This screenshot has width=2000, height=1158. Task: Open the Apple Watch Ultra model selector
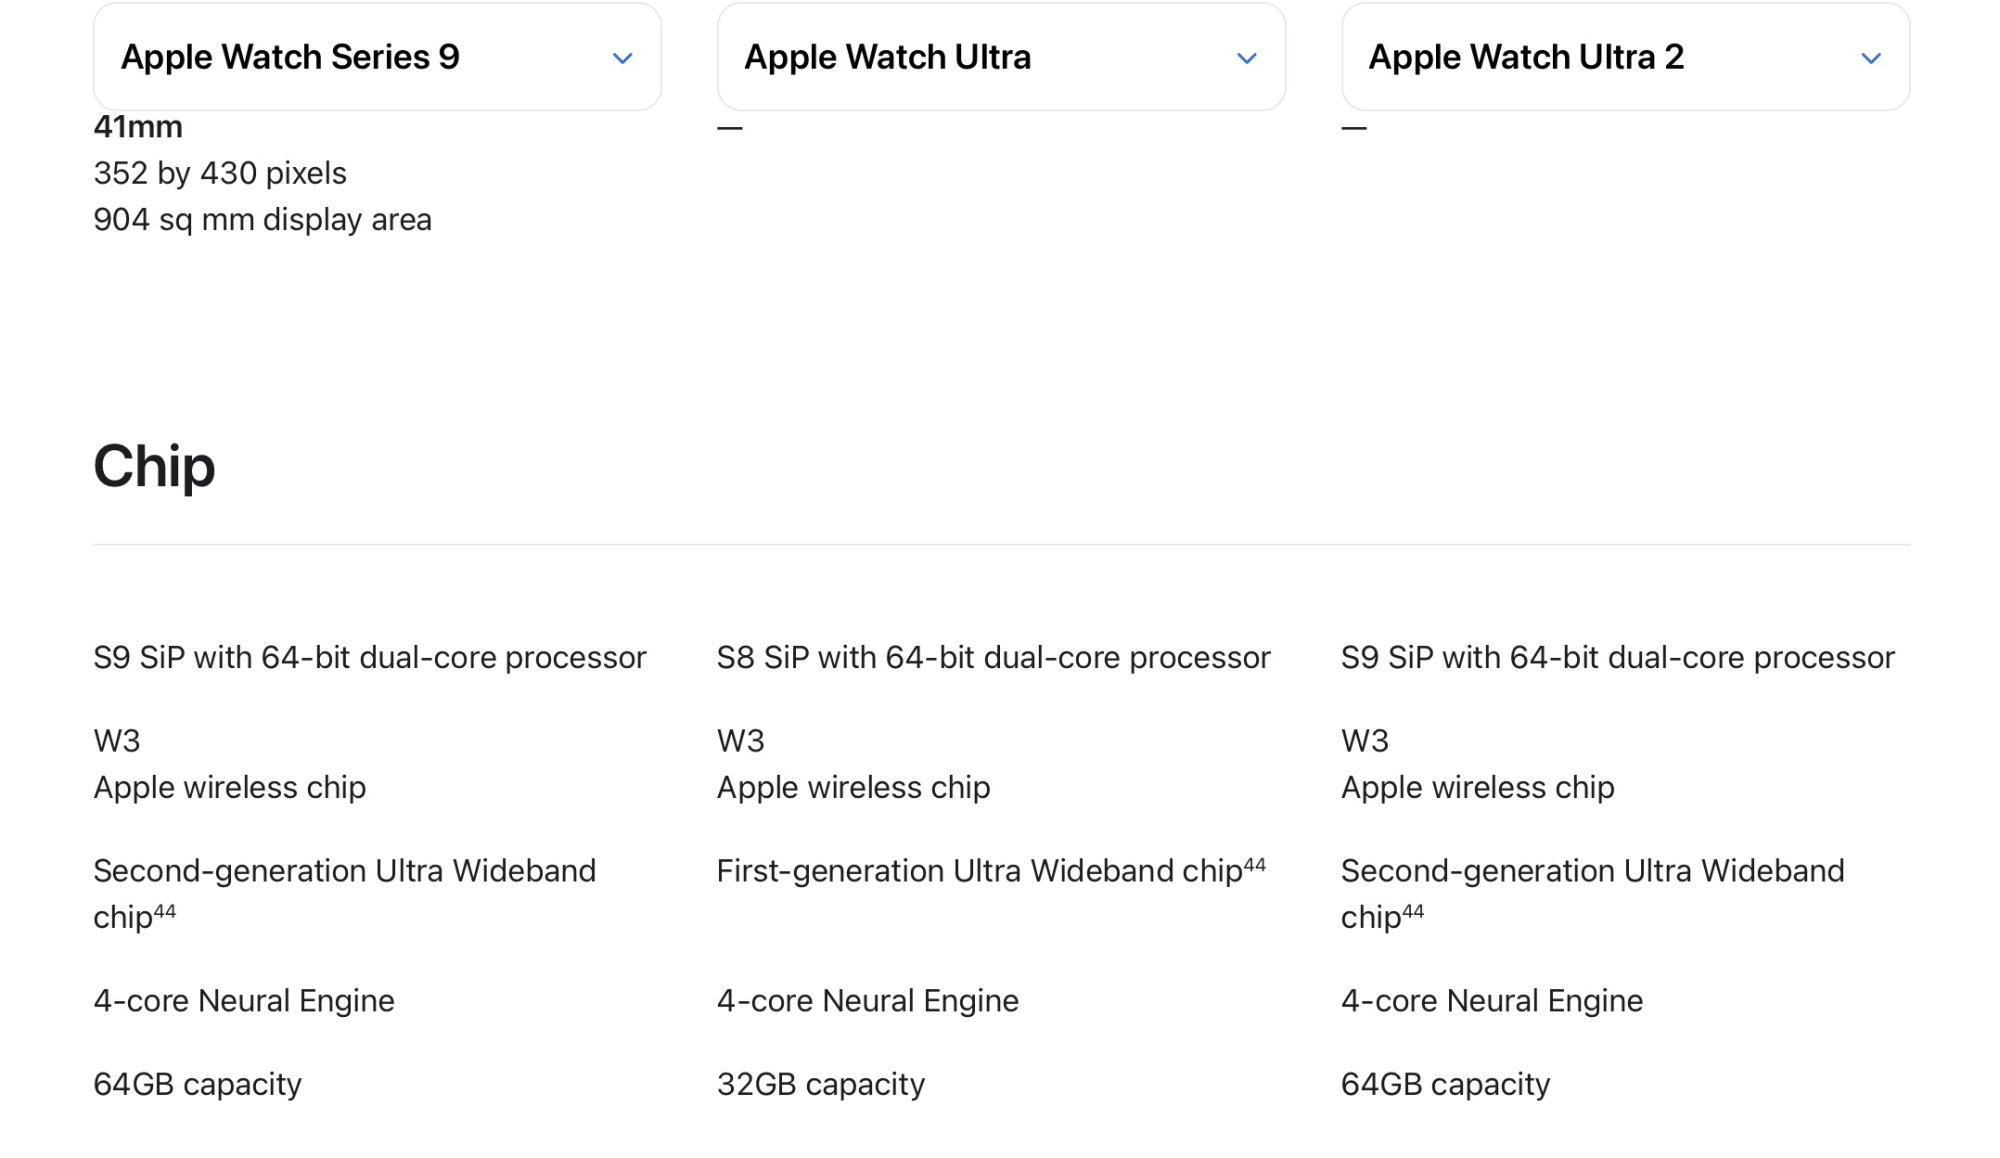[x=1000, y=57]
